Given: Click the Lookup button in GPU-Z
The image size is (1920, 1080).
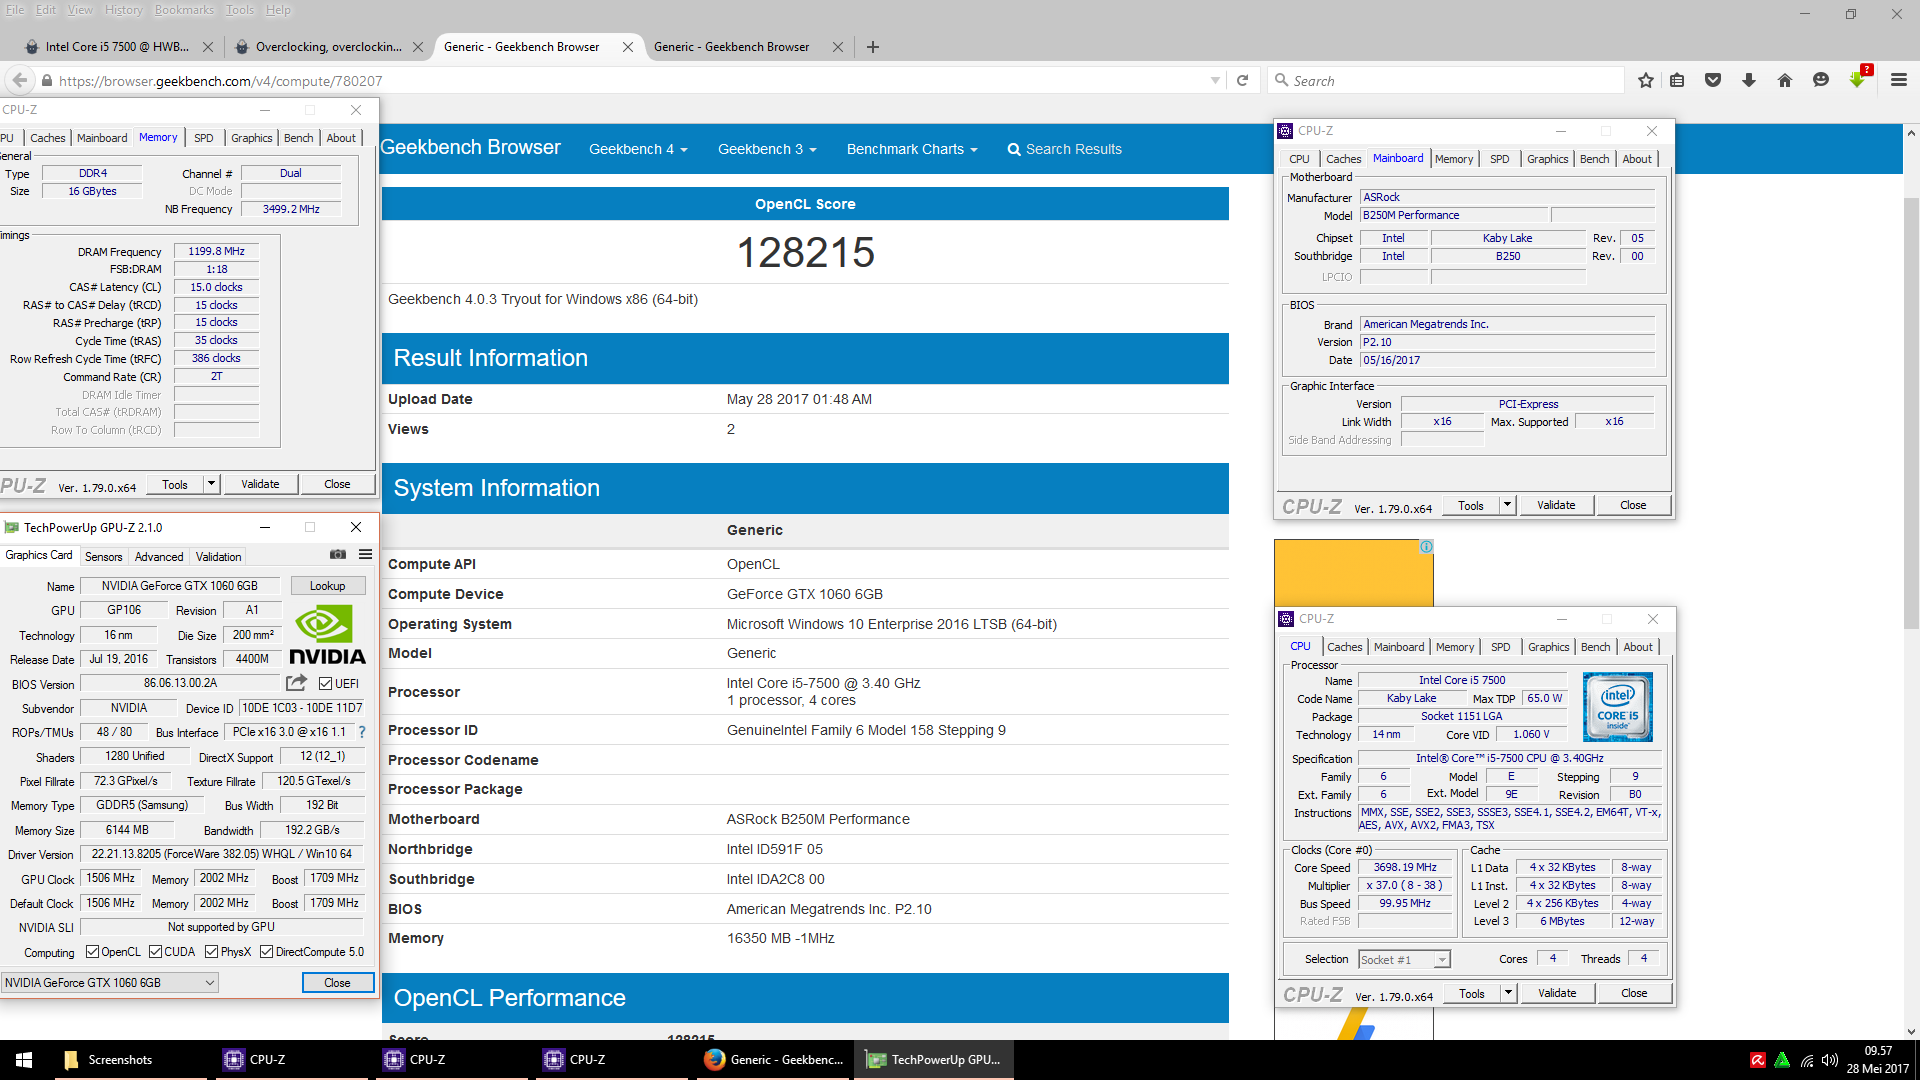Looking at the screenshot, I should click(327, 586).
